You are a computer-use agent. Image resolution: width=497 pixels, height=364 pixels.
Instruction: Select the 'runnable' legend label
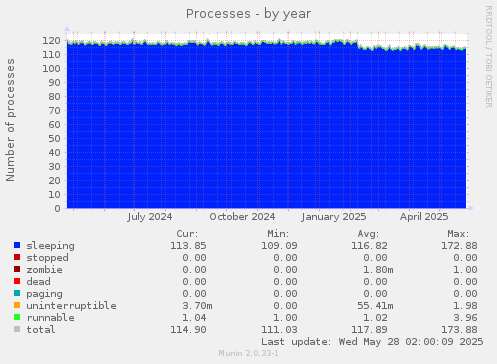click(50, 318)
